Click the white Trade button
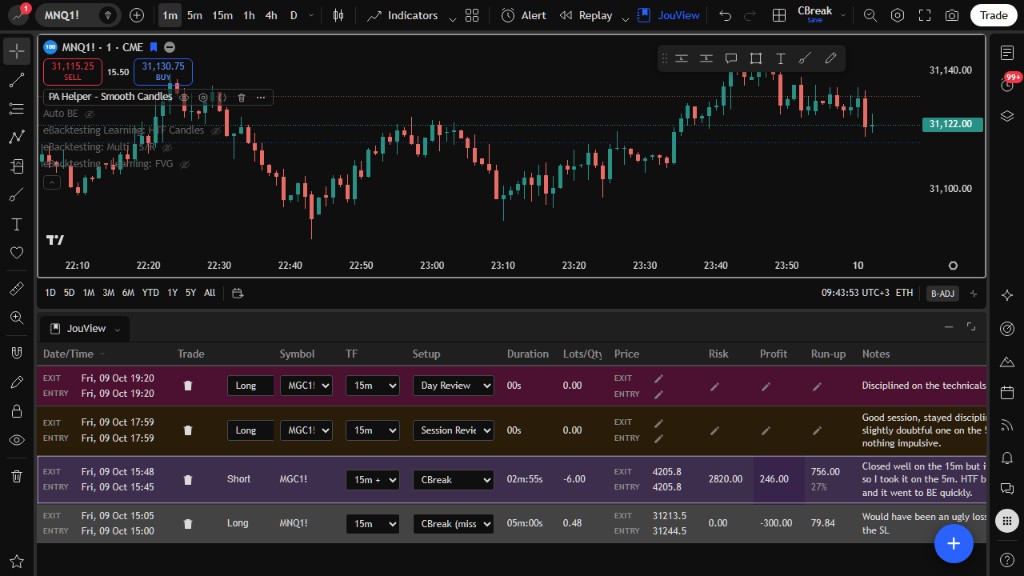Viewport: 1024px width, 576px height. click(x=993, y=15)
